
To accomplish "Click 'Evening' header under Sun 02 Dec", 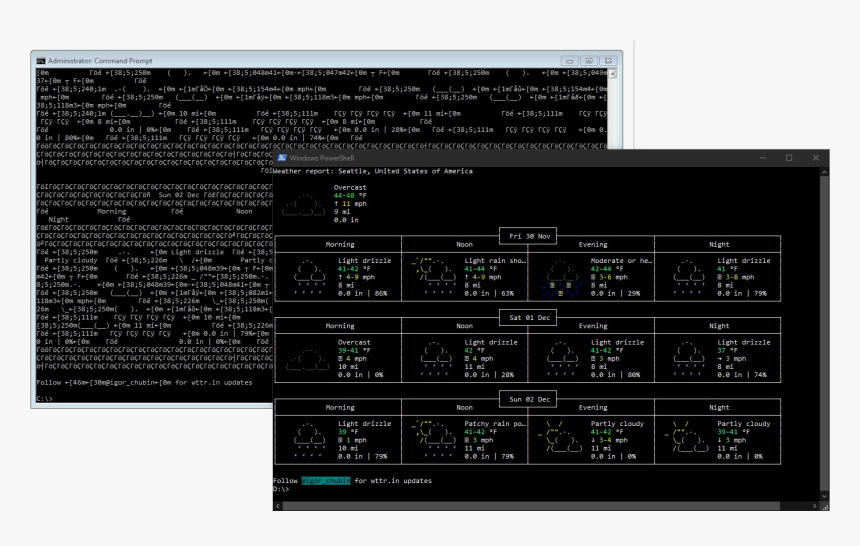I will [593, 408].
